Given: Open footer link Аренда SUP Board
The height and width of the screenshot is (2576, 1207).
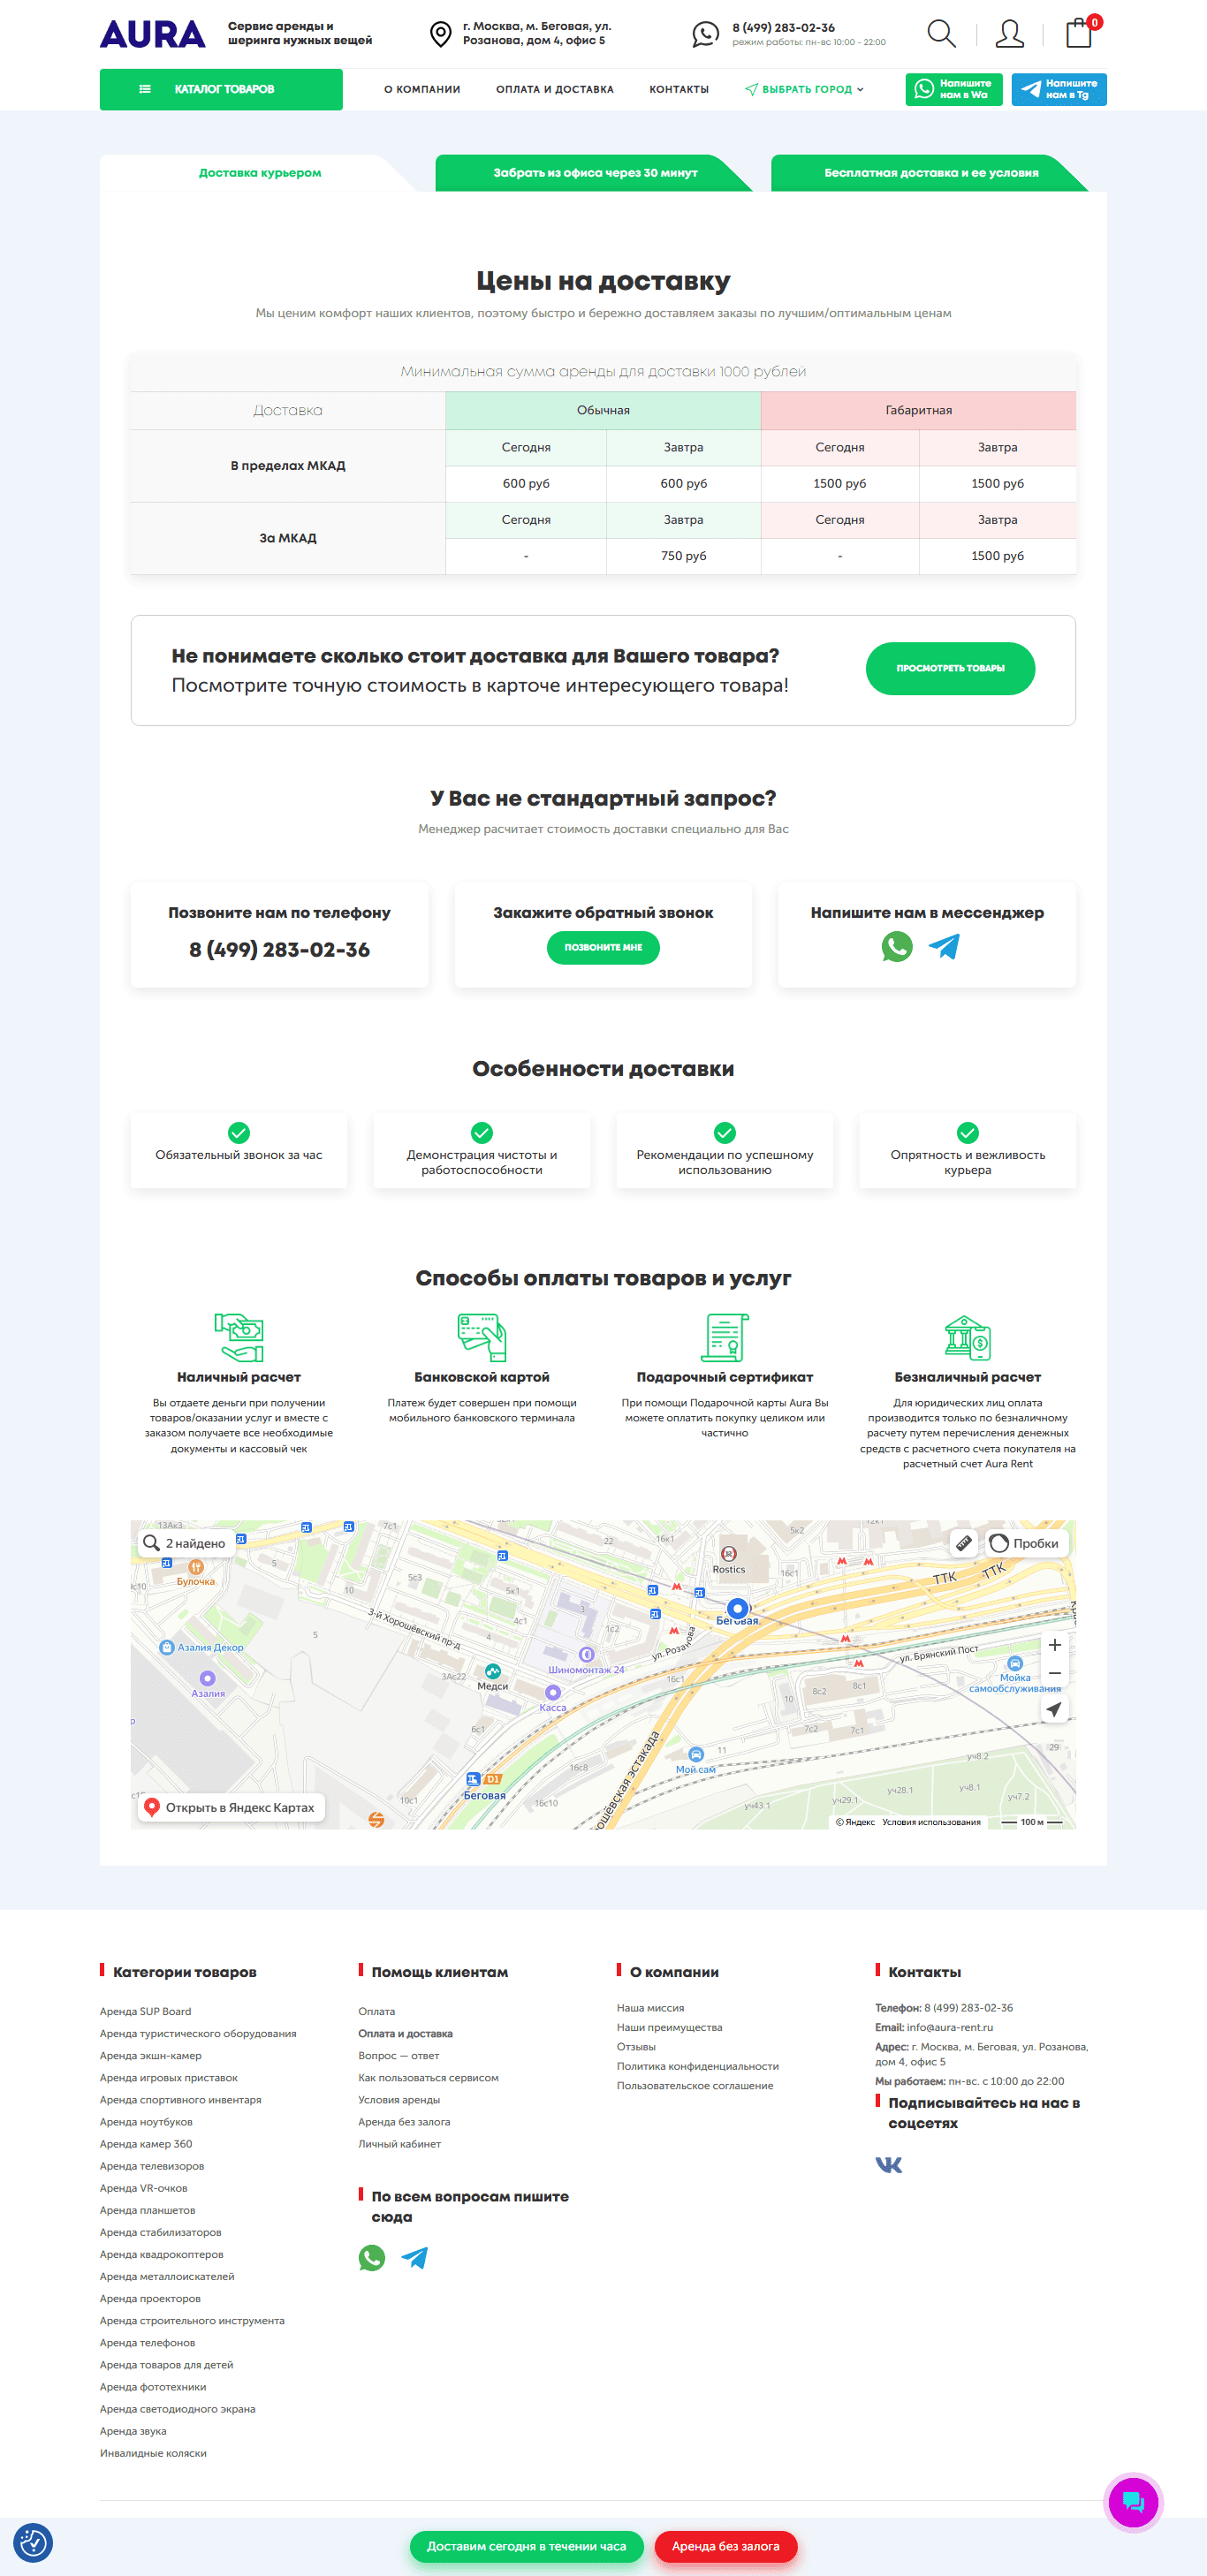Looking at the screenshot, I should (x=145, y=2011).
